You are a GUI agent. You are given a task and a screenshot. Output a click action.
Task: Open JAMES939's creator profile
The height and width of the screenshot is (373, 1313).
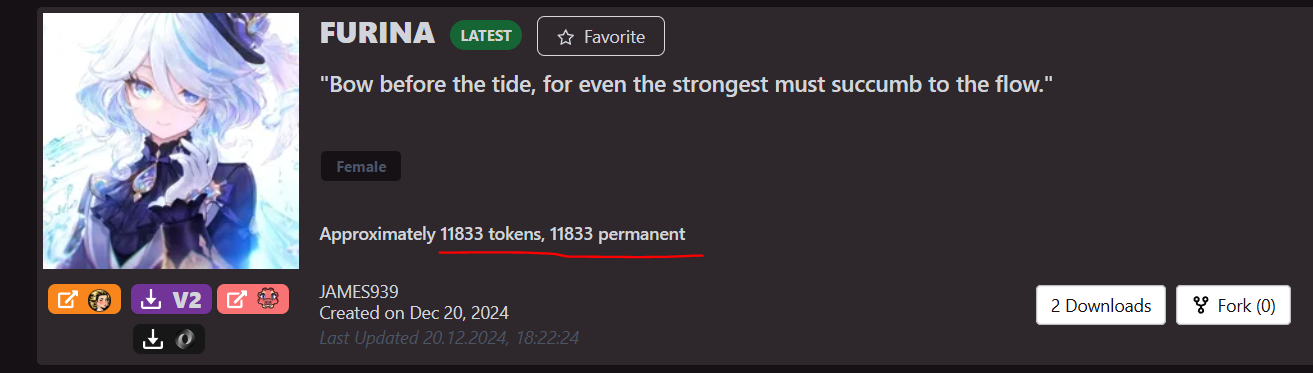[x=359, y=292]
